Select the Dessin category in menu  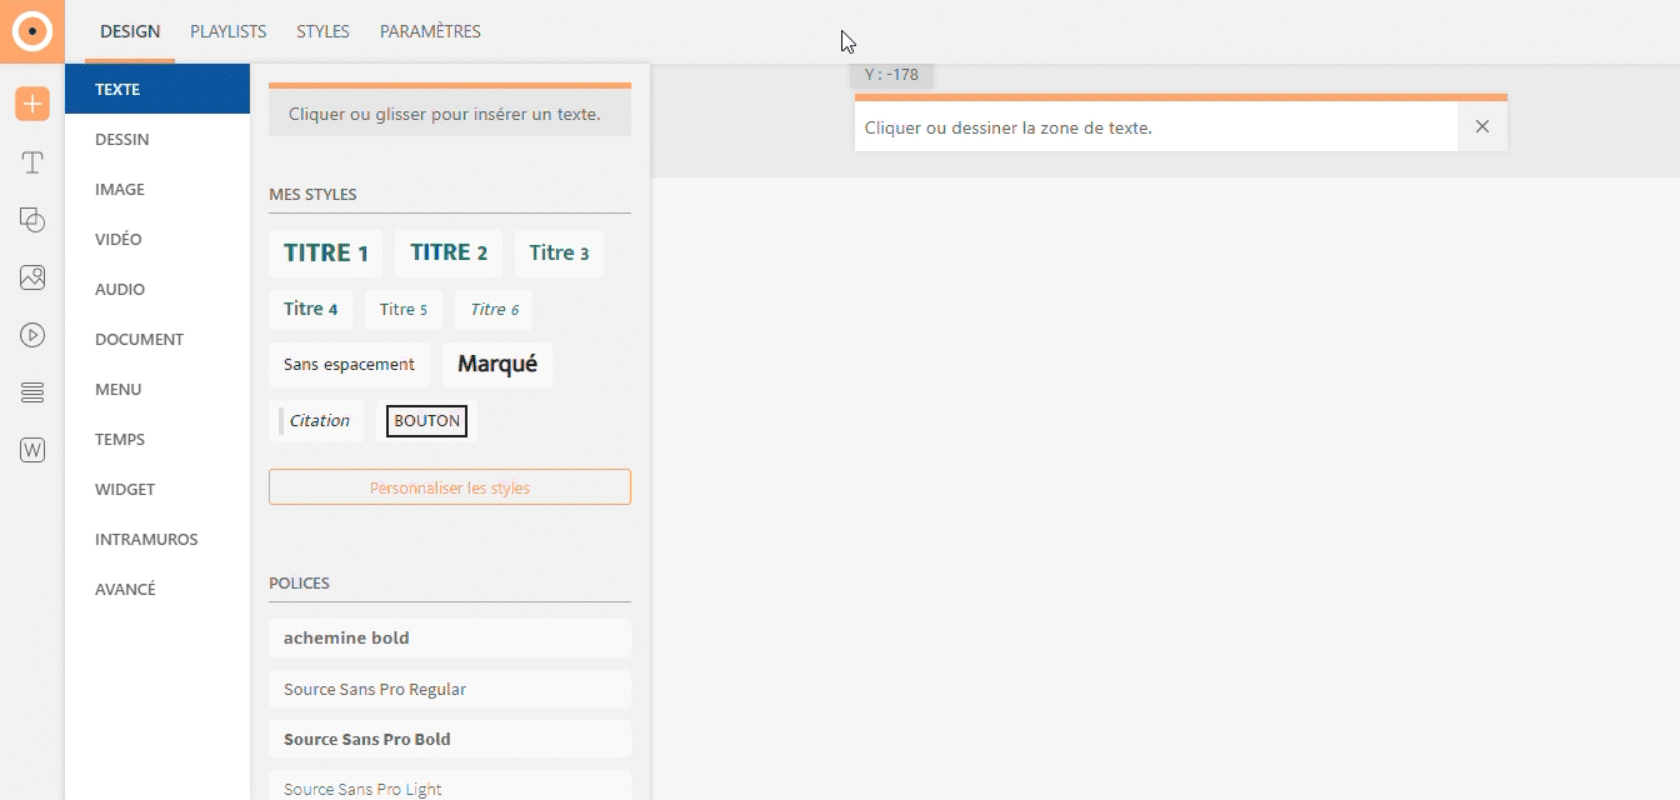pos(122,139)
